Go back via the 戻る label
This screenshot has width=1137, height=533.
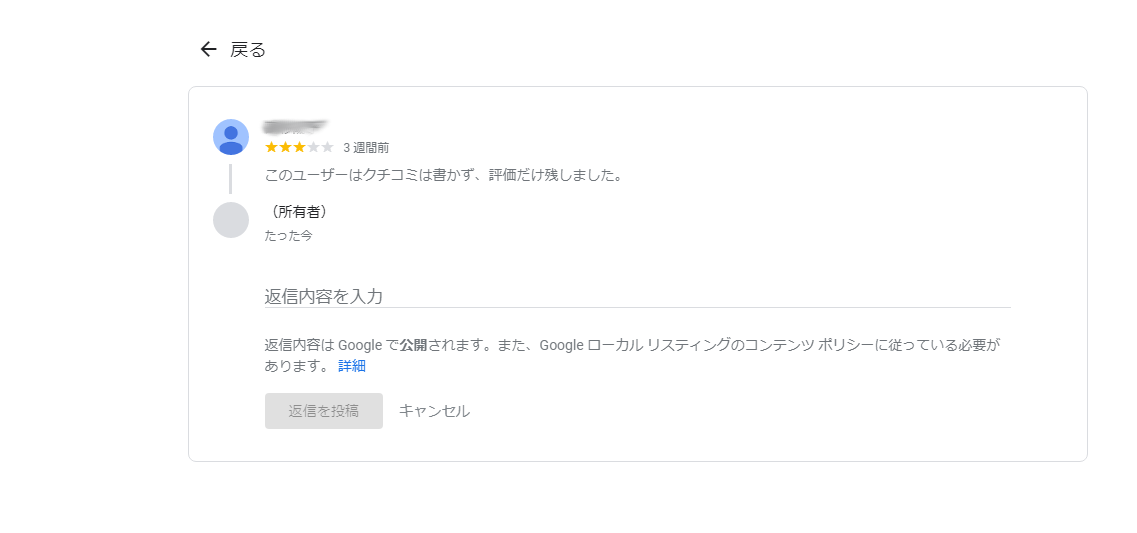pos(248,49)
